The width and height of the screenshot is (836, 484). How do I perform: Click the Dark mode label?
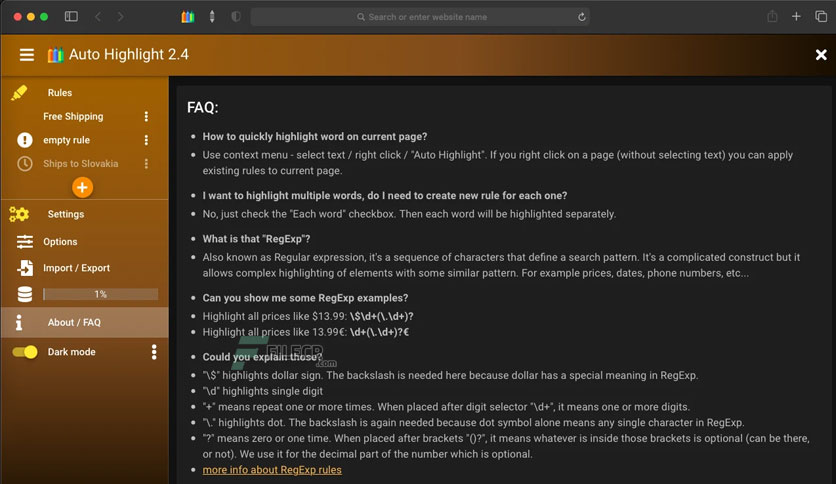click(x=71, y=352)
